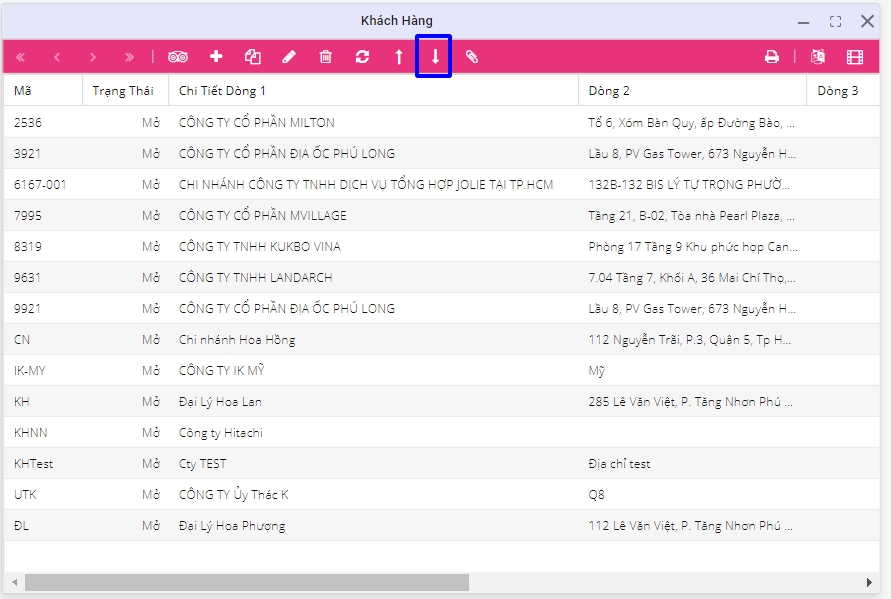
Task: Sort by the Mã column header
Action: [x=23, y=91]
